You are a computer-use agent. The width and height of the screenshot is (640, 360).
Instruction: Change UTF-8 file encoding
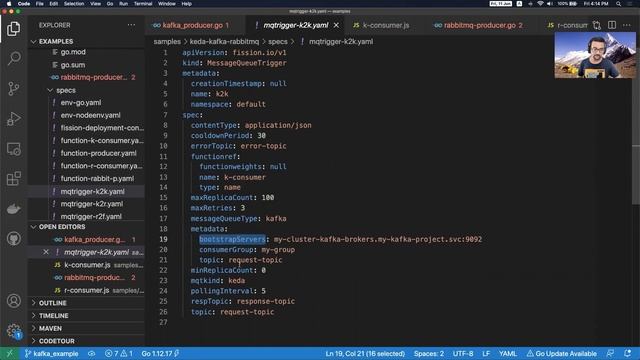click(x=463, y=353)
